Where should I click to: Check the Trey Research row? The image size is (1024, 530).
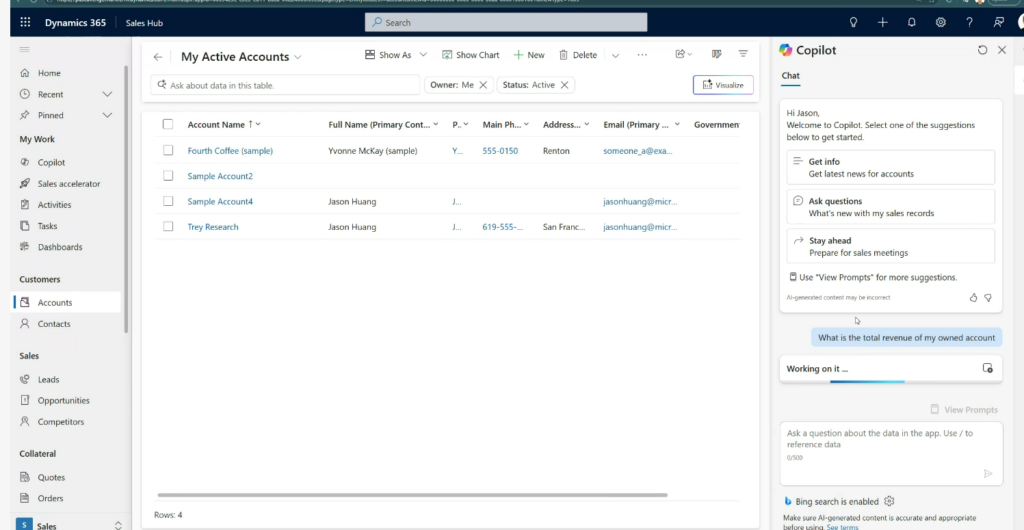point(168,226)
